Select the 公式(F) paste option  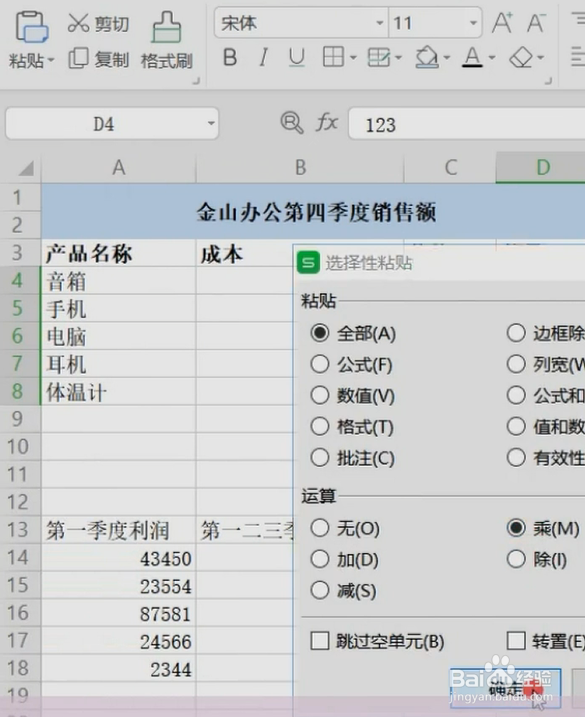(320, 364)
